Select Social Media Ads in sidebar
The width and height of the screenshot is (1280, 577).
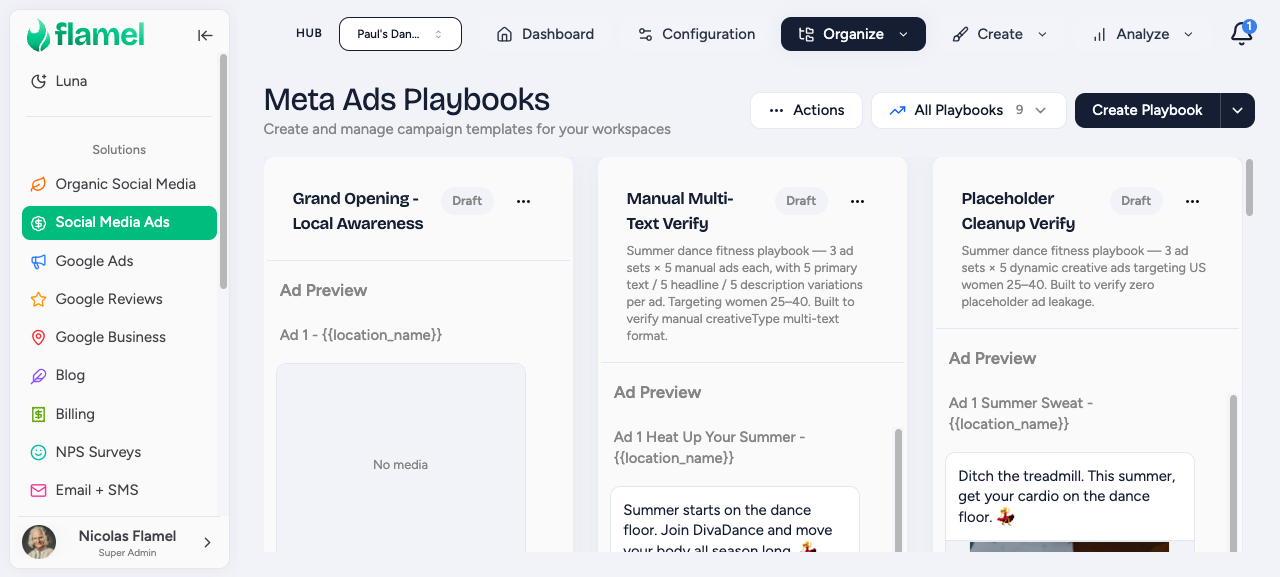click(119, 223)
